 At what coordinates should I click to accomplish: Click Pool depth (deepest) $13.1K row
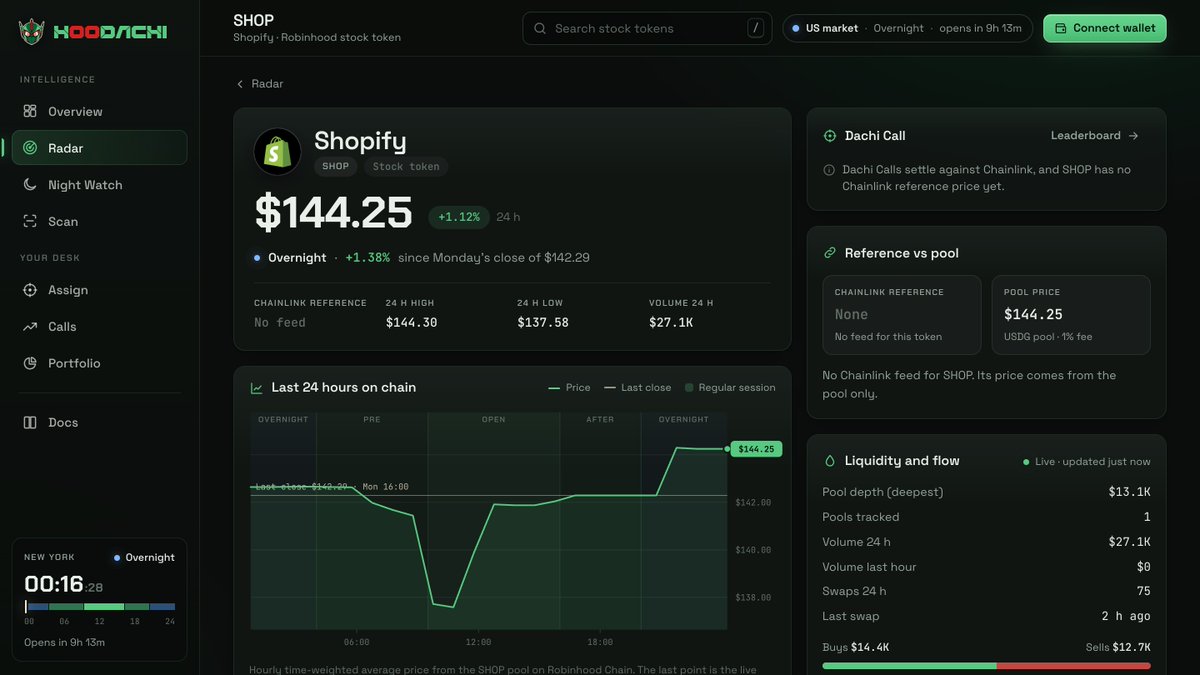[986, 492]
